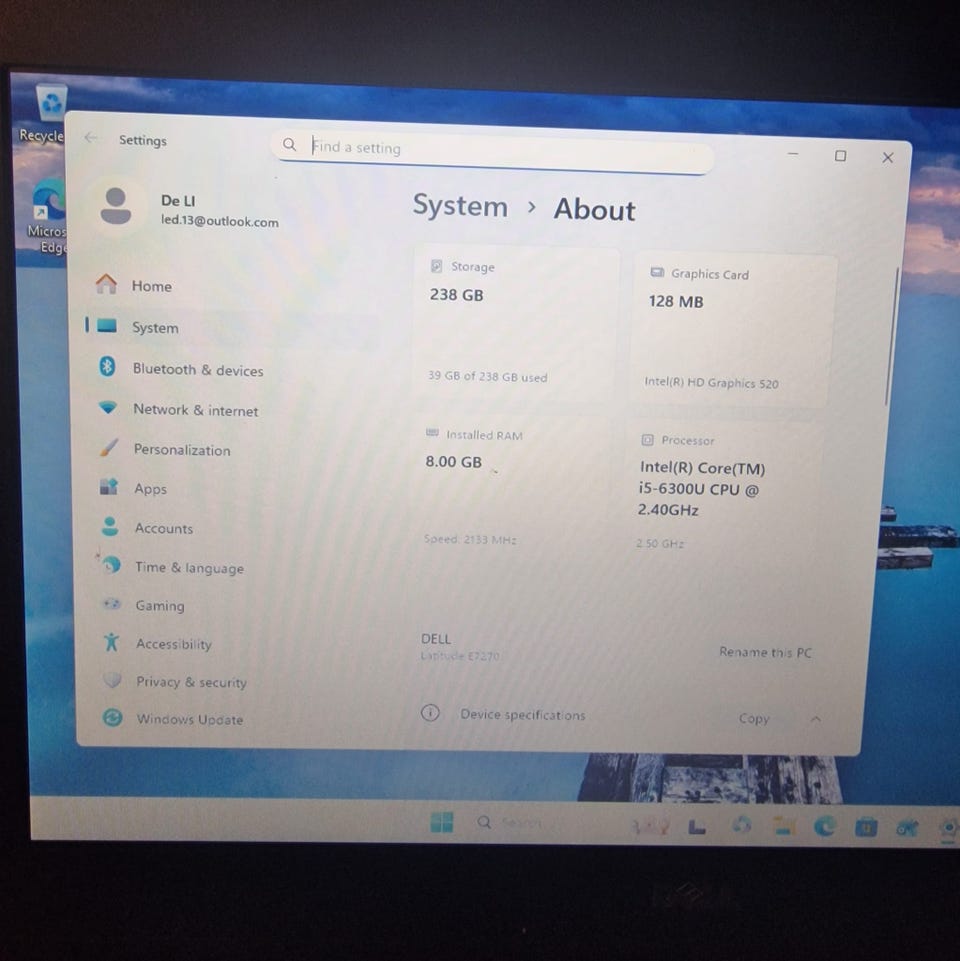960x961 pixels.
Task: Click the DELL device name text
Action: [436, 639]
